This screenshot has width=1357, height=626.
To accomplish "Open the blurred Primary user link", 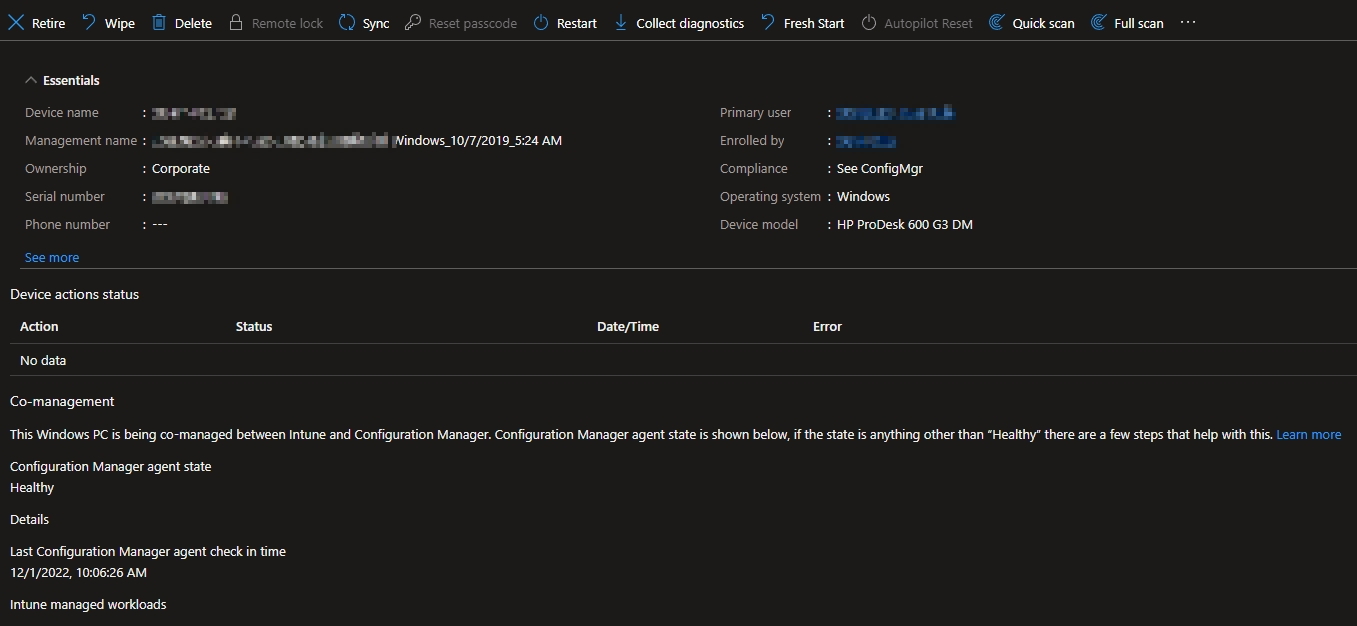I will click(896, 113).
